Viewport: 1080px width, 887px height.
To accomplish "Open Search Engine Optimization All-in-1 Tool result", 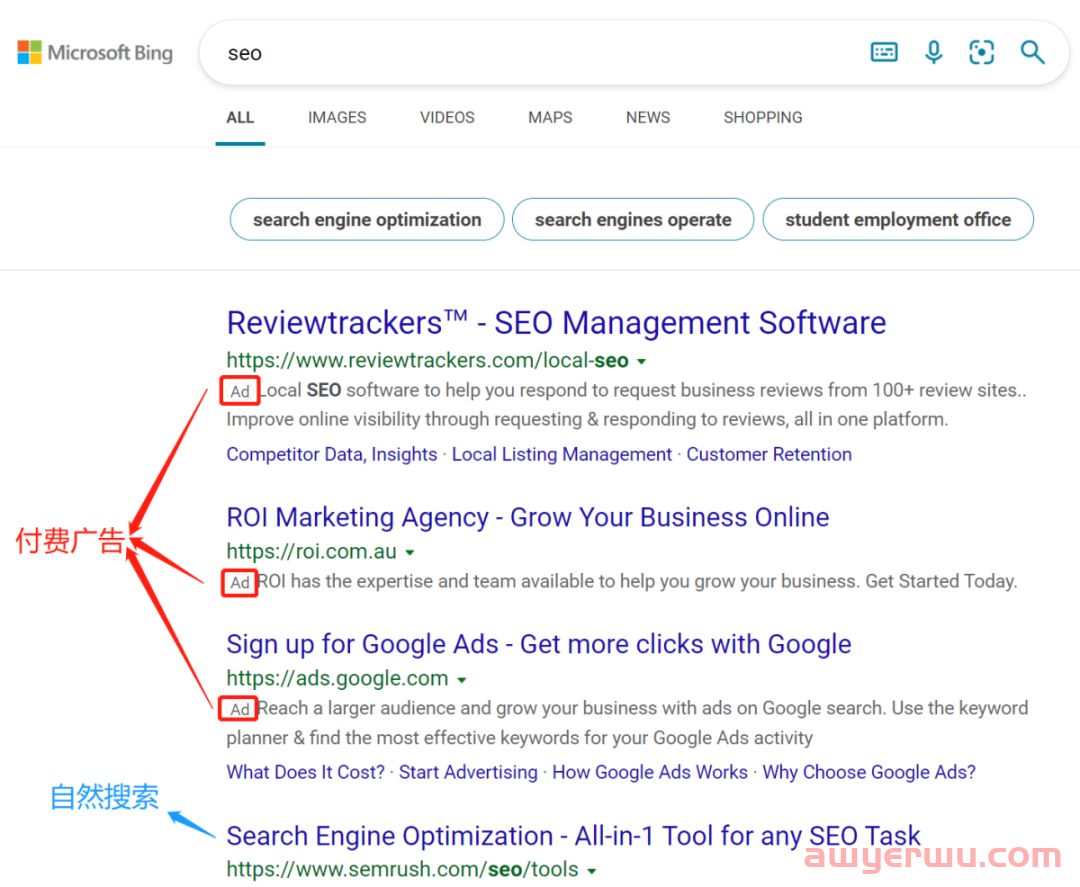I will pos(573,836).
